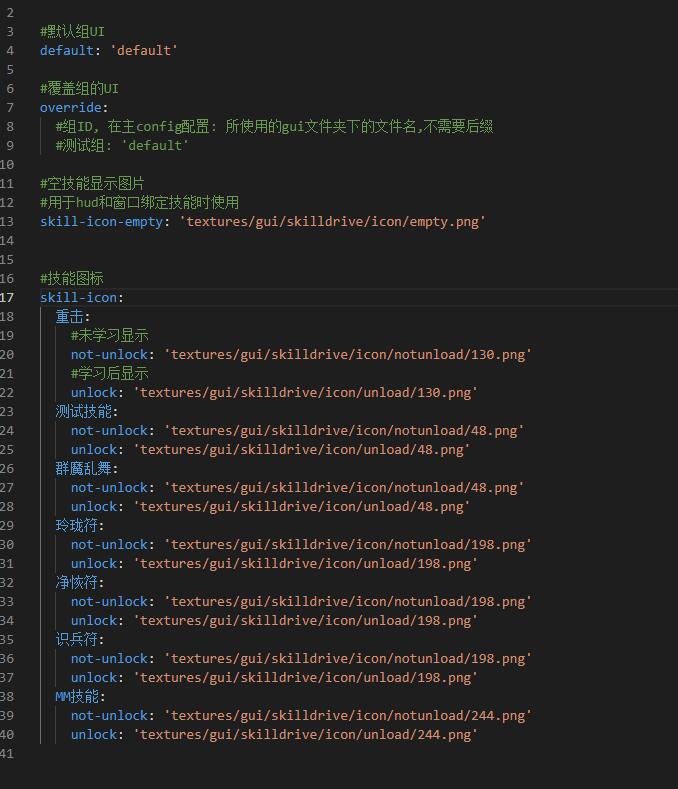Click the 测试技能 skill key
This screenshot has height=789, width=678.
84,411
